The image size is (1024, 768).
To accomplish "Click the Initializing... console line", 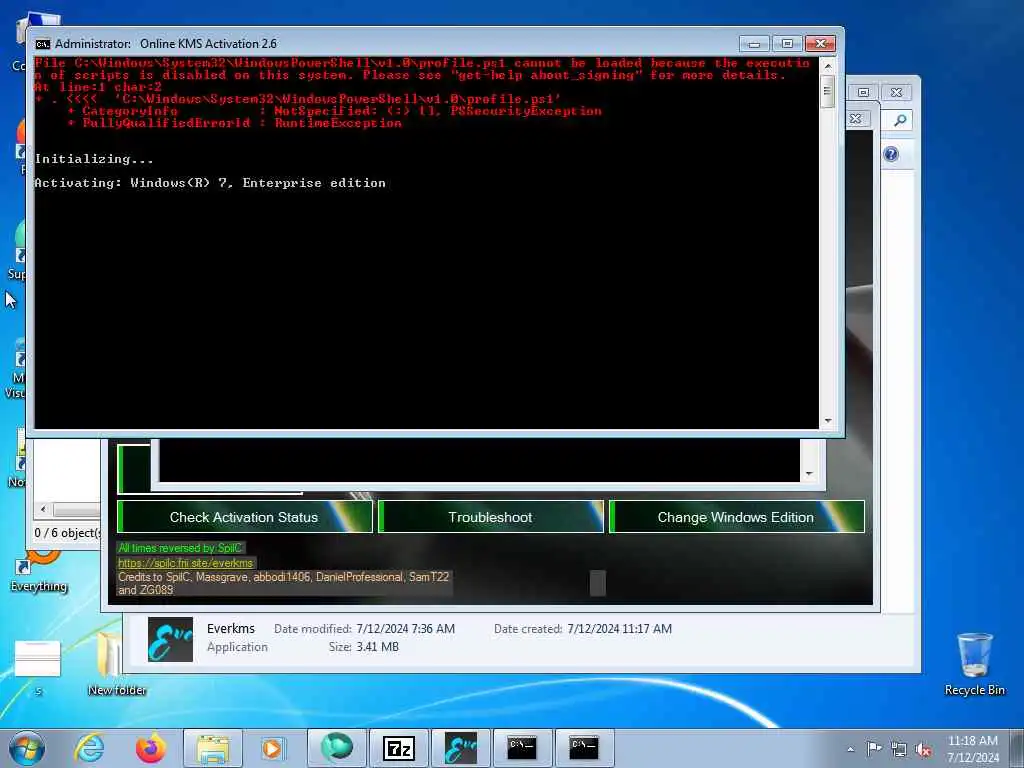I will point(94,159).
